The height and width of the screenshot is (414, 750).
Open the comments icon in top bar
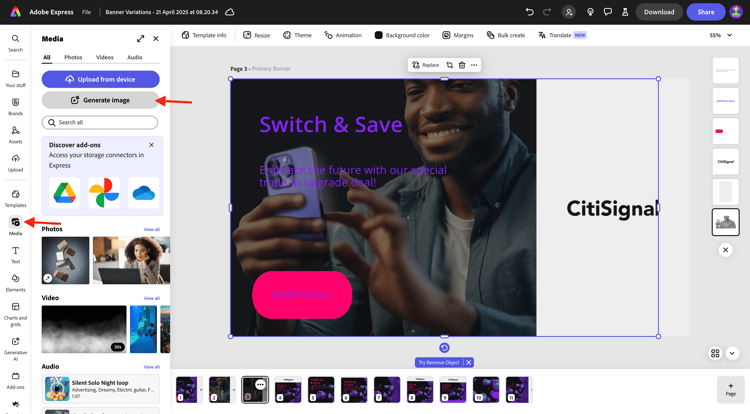coord(607,12)
